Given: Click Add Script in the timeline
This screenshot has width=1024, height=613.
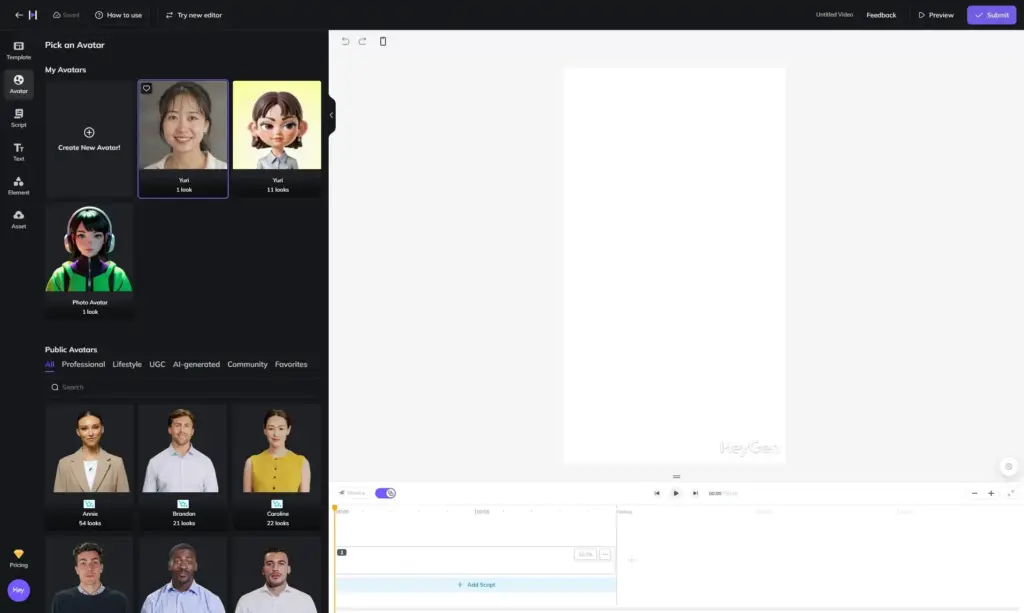Looking at the screenshot, I should point(476,584).
